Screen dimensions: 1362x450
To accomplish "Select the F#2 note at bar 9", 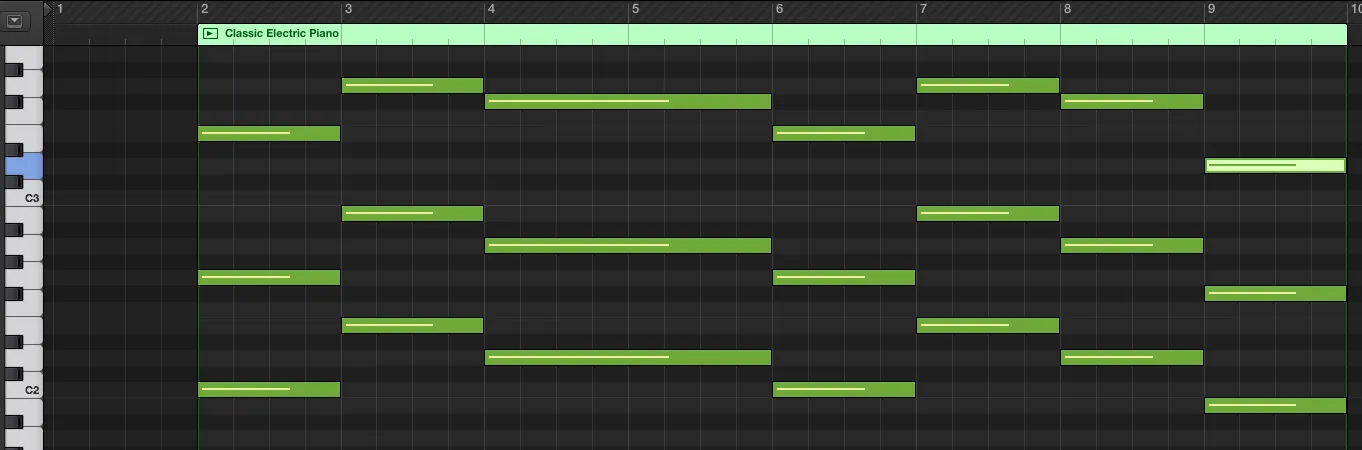I will (x=1275, y=293).
